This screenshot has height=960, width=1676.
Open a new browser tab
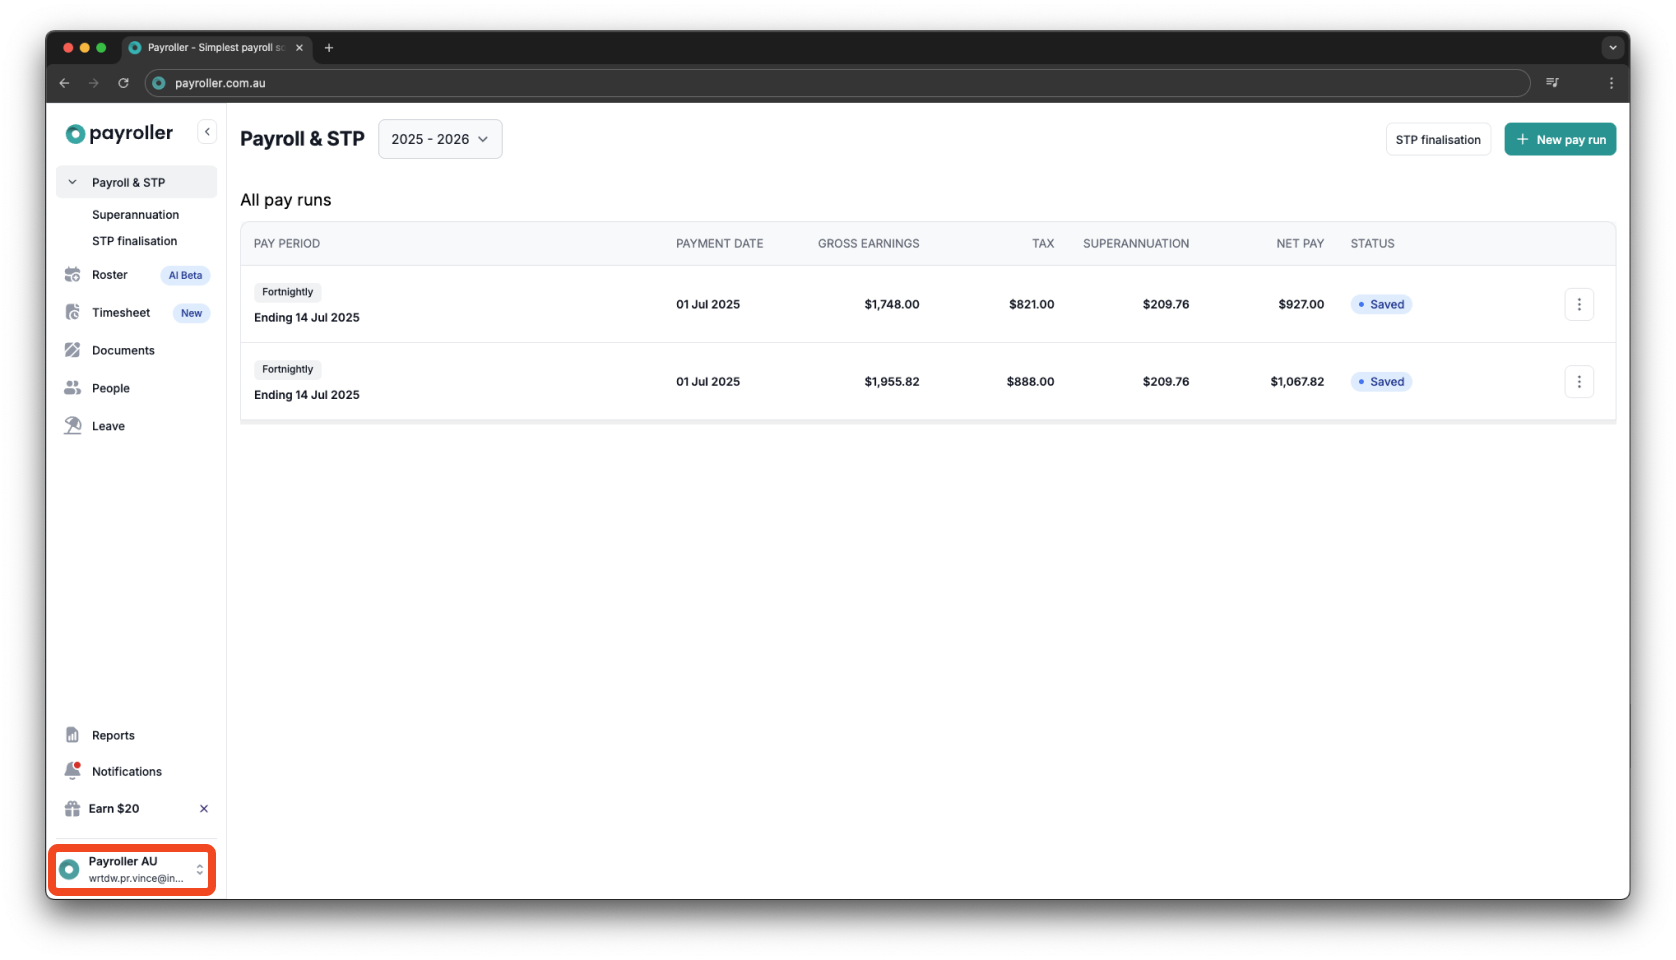click(x=329, y=47)
